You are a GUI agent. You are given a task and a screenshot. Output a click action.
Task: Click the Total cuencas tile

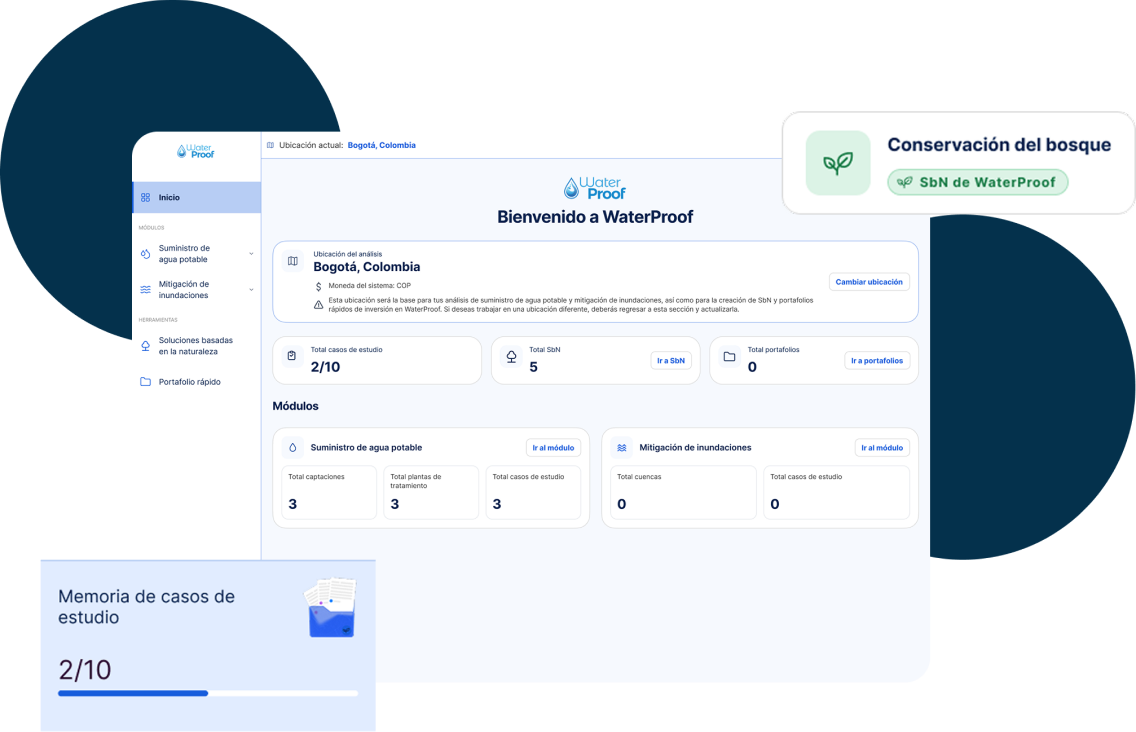tap(682, 493)
